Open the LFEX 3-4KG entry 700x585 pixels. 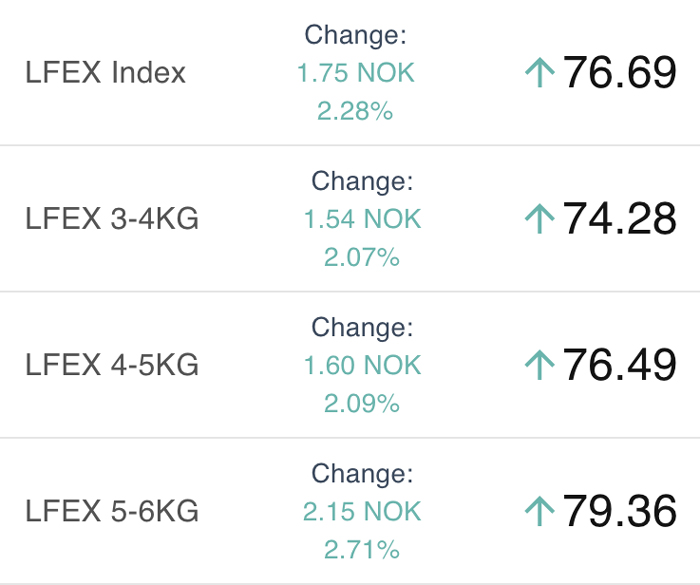[112, 219]
